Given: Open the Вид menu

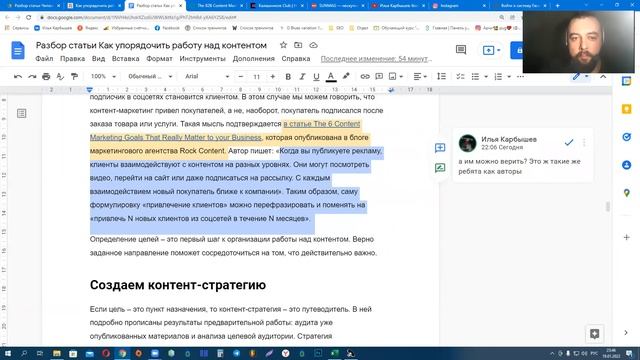Looking at the screenshot, I should click(98, 59).
